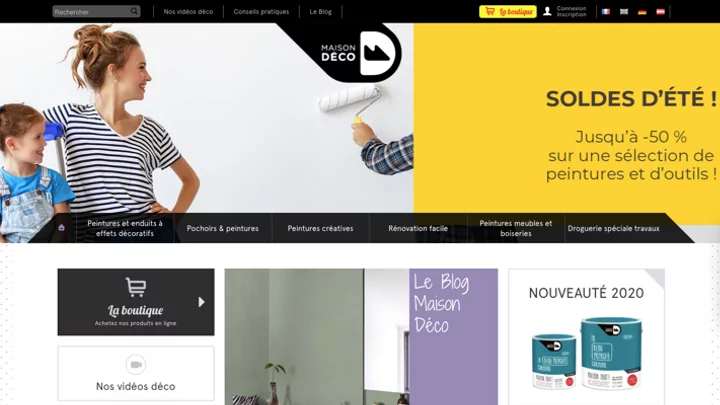
Task: Select Pochoirs & peintures menu item
Action: pyautogui.click(x=223, y=228)
